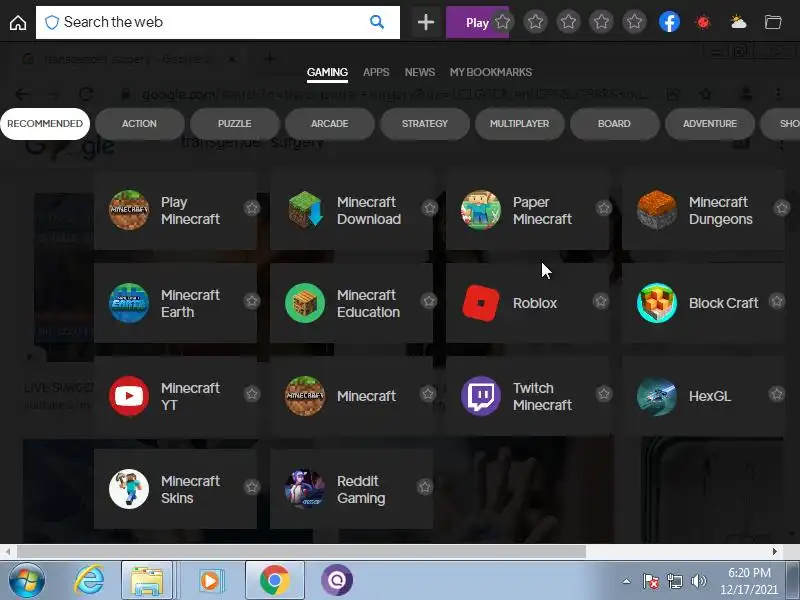Screen dimensions: 800x600
Task: Open the Action Center flag icon
Action: pyautogui.click(x=650, y=581)
